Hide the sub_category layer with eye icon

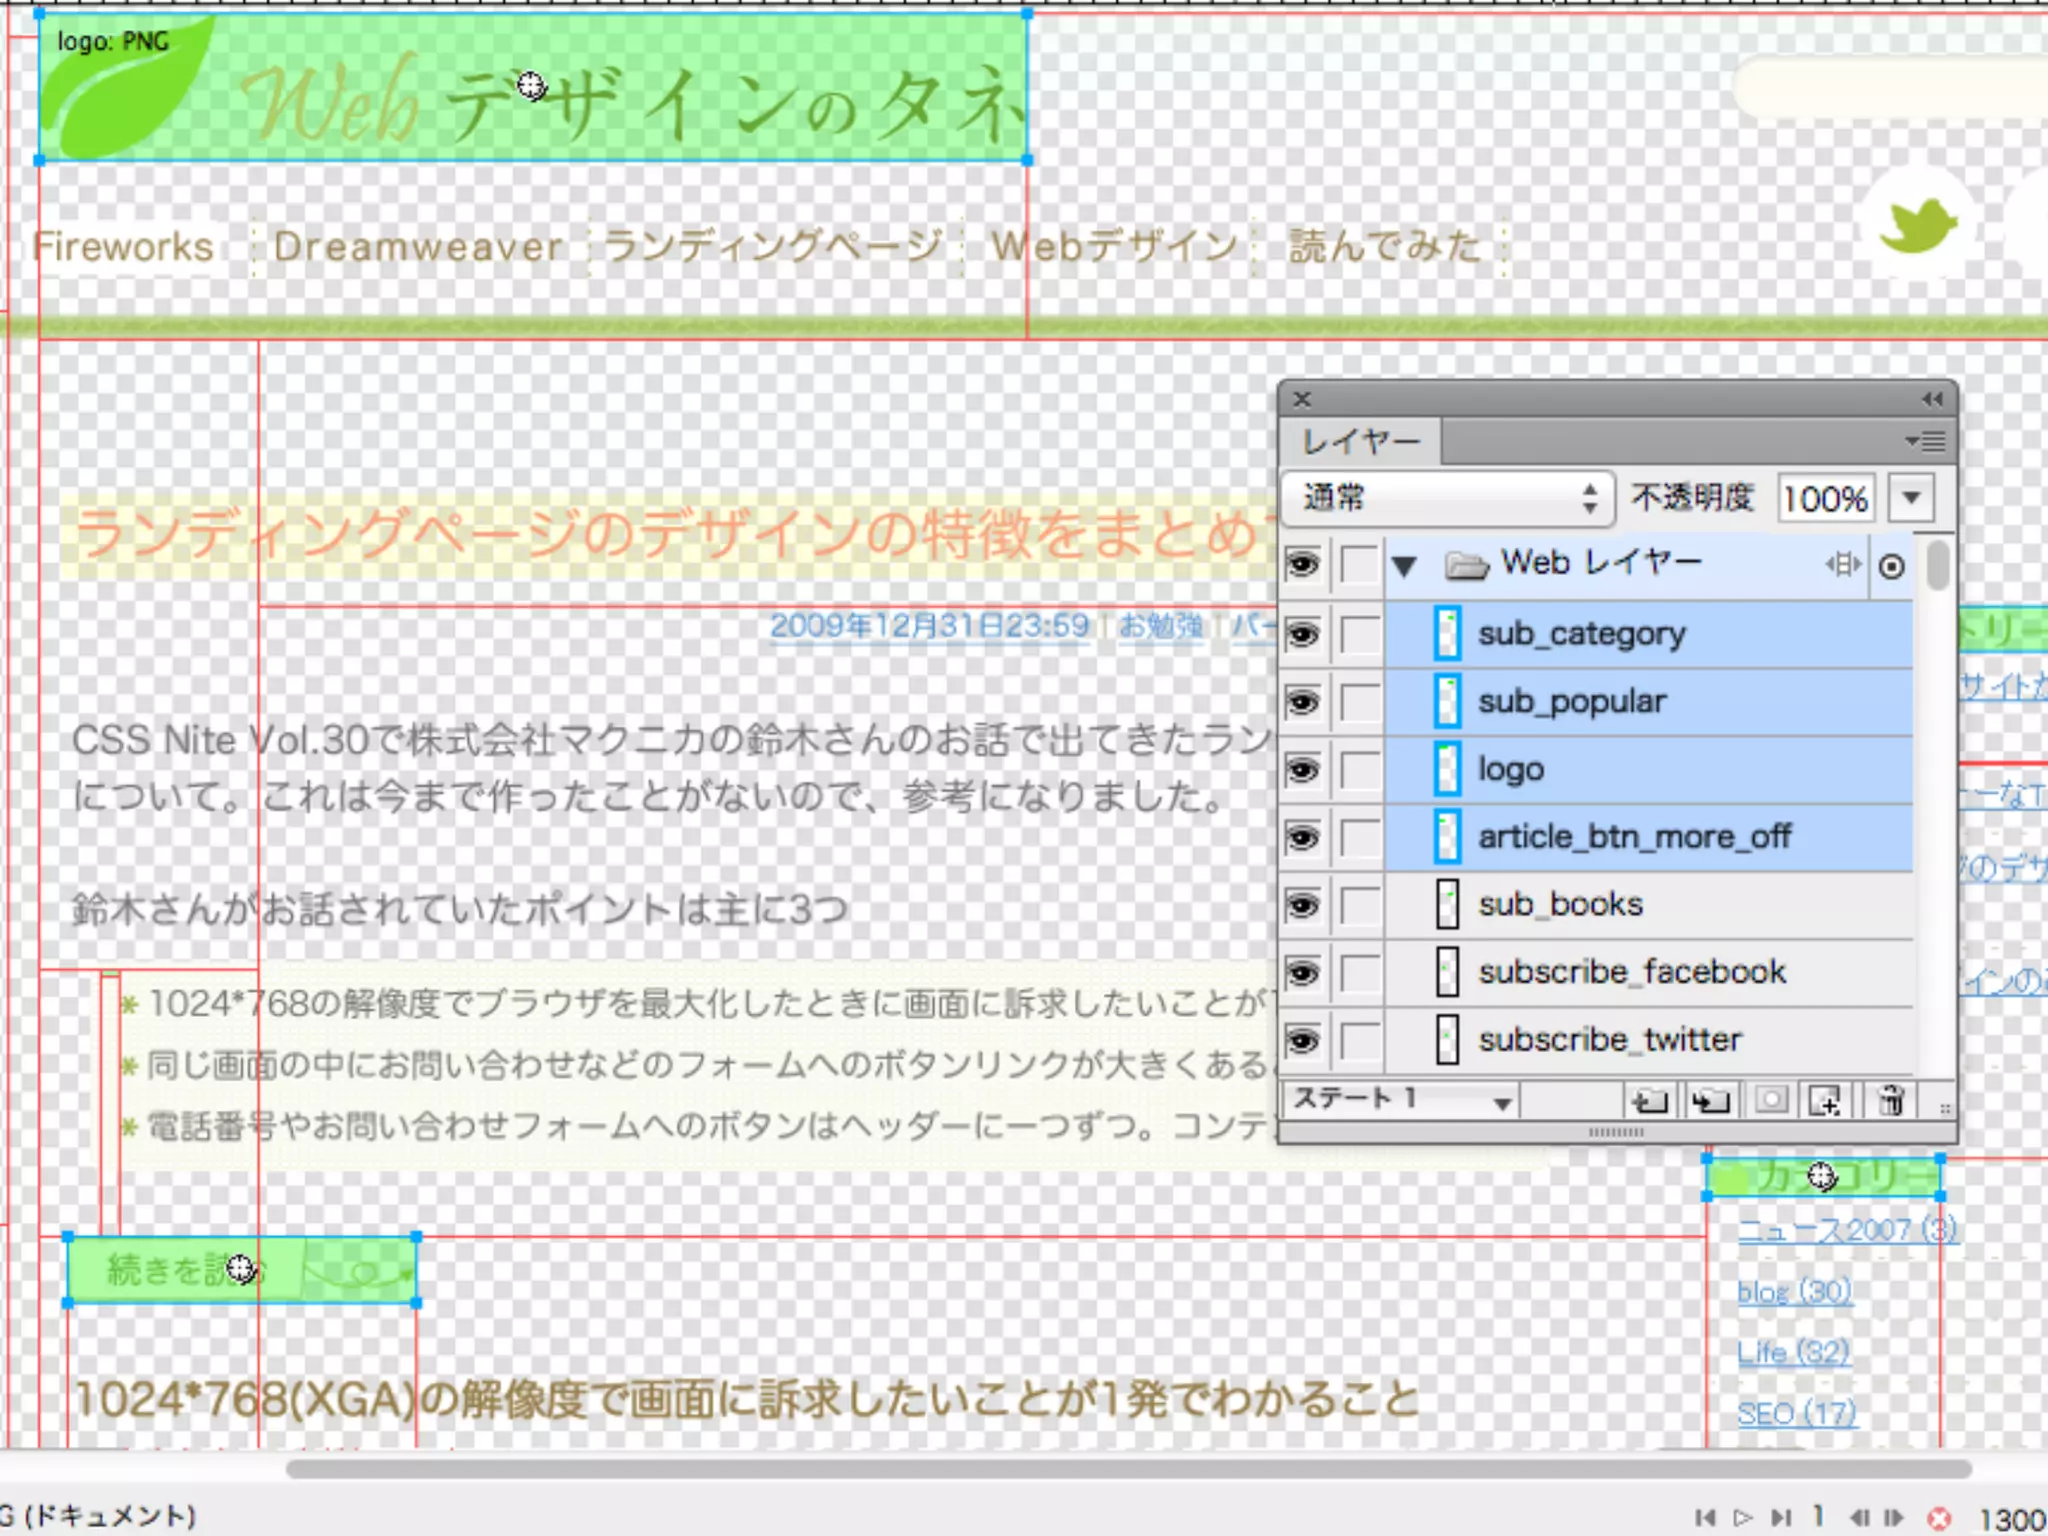[1302, 634]
